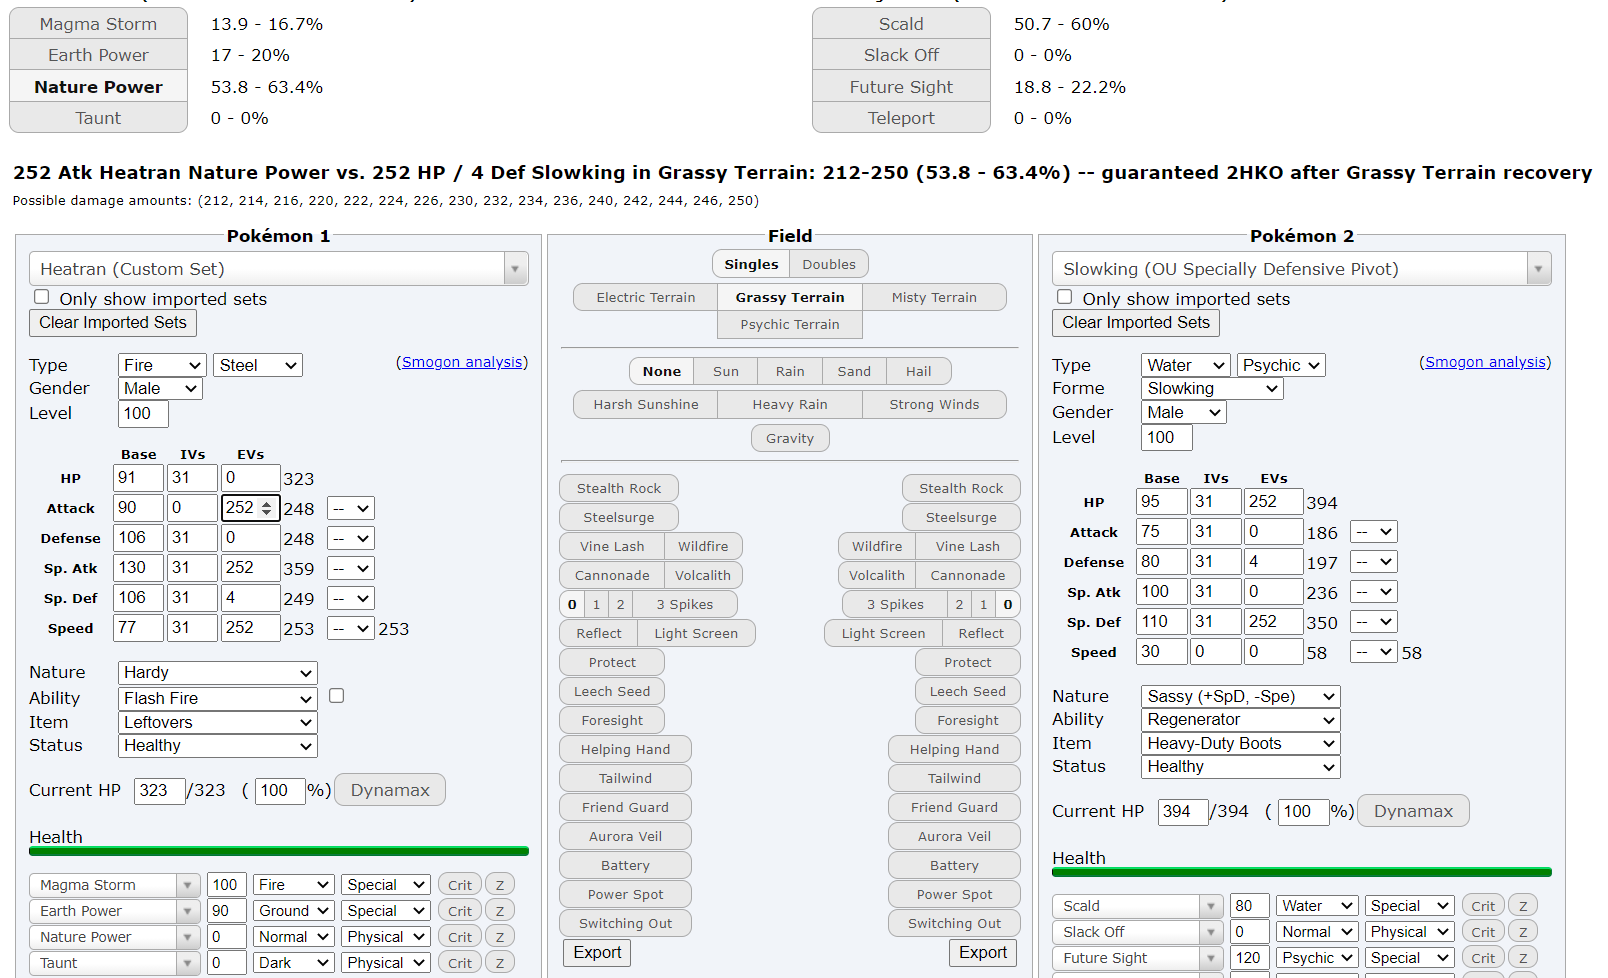The image size is (1608, 978).
Task: Select the Scald move result
Action: point(901,24)
